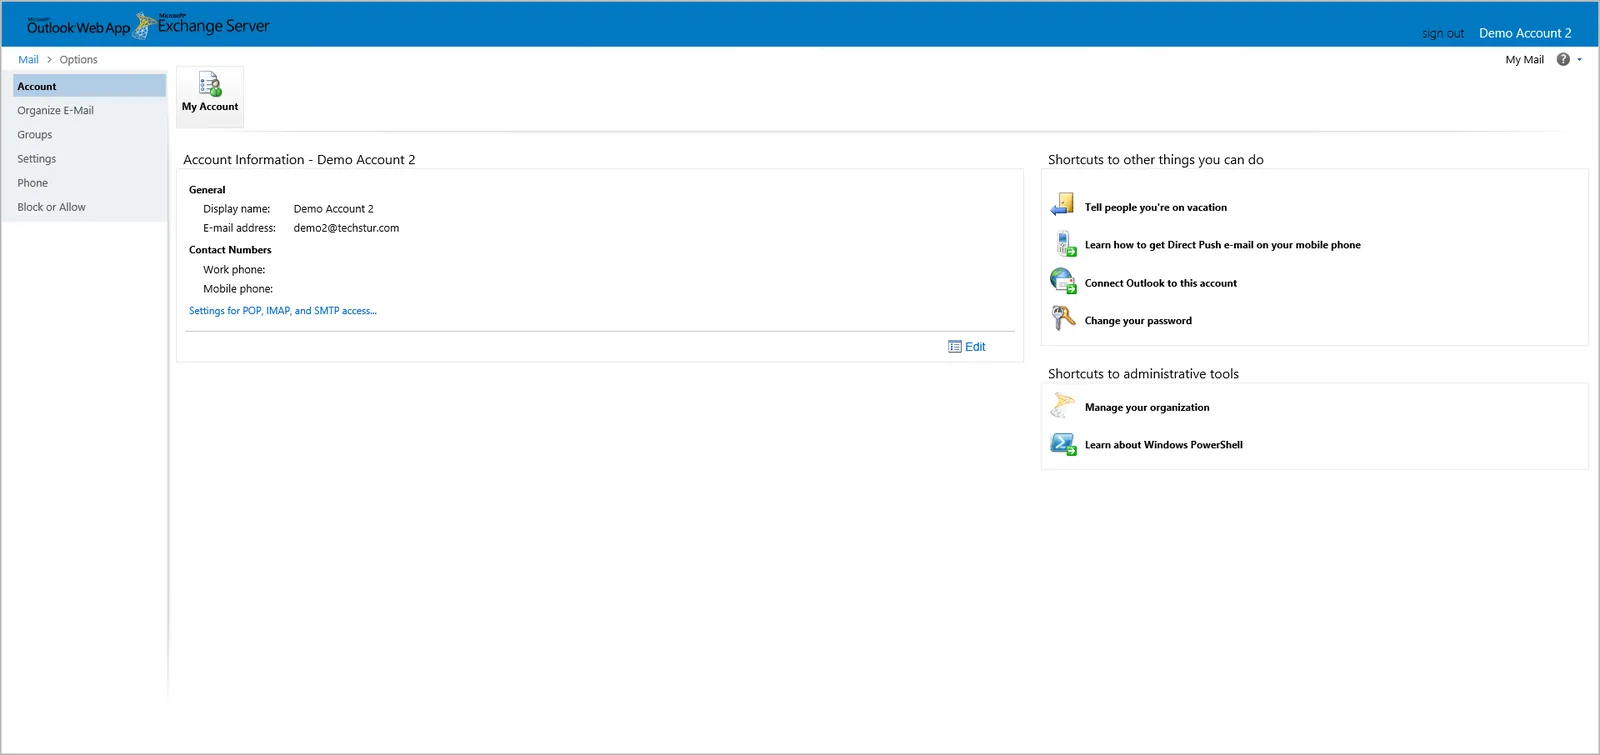The height and width of the screenshot is (755, 1600).
Task: Click the e-mail address demo2@techstur.com
Action: [346, 228]
